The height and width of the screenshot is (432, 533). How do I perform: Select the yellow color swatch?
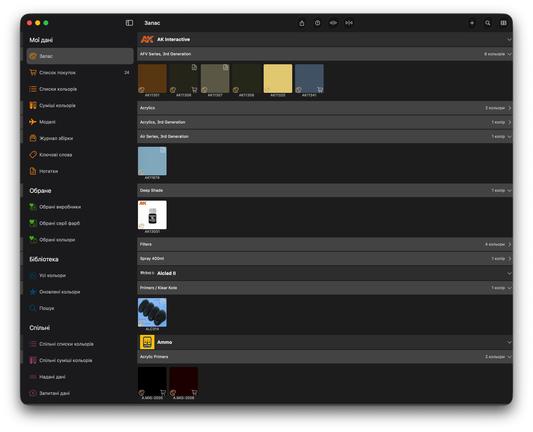(x=278, y=79)
